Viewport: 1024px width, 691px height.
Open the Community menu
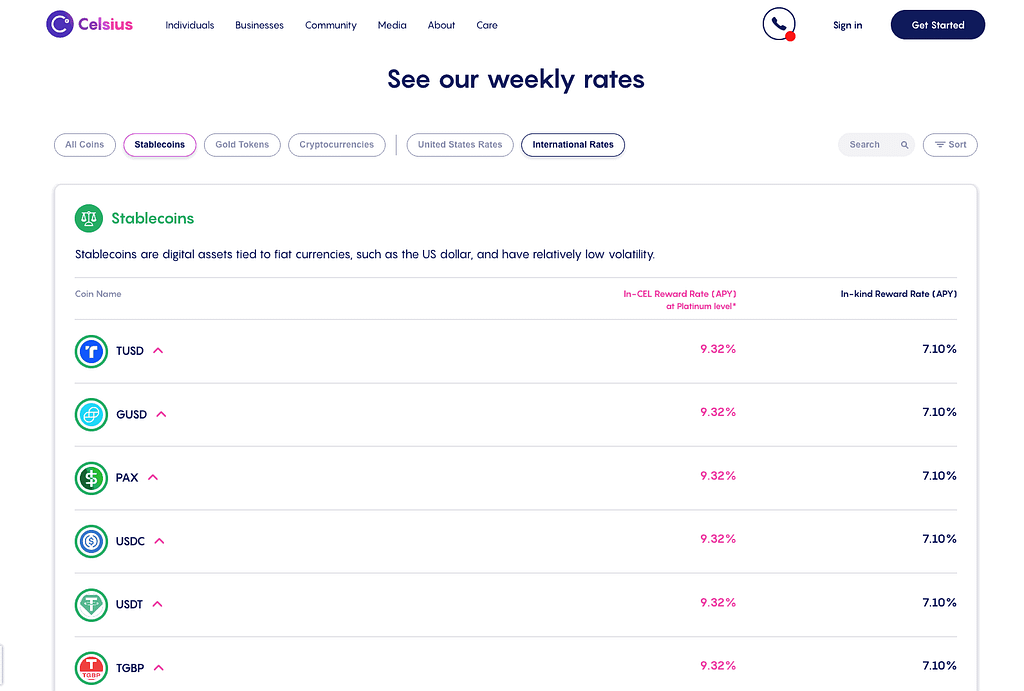point(330,25)
